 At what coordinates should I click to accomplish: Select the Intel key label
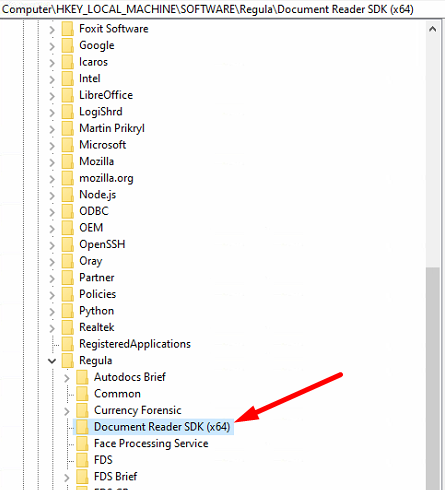tap(90, 78)
